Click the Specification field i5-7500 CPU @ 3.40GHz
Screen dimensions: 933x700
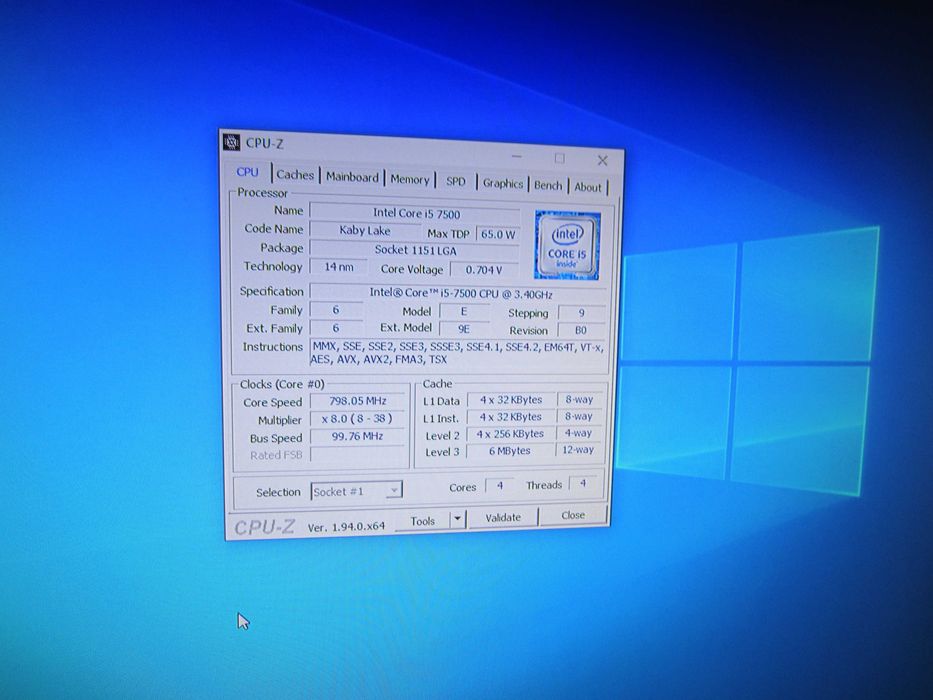(x=459, y=293)
